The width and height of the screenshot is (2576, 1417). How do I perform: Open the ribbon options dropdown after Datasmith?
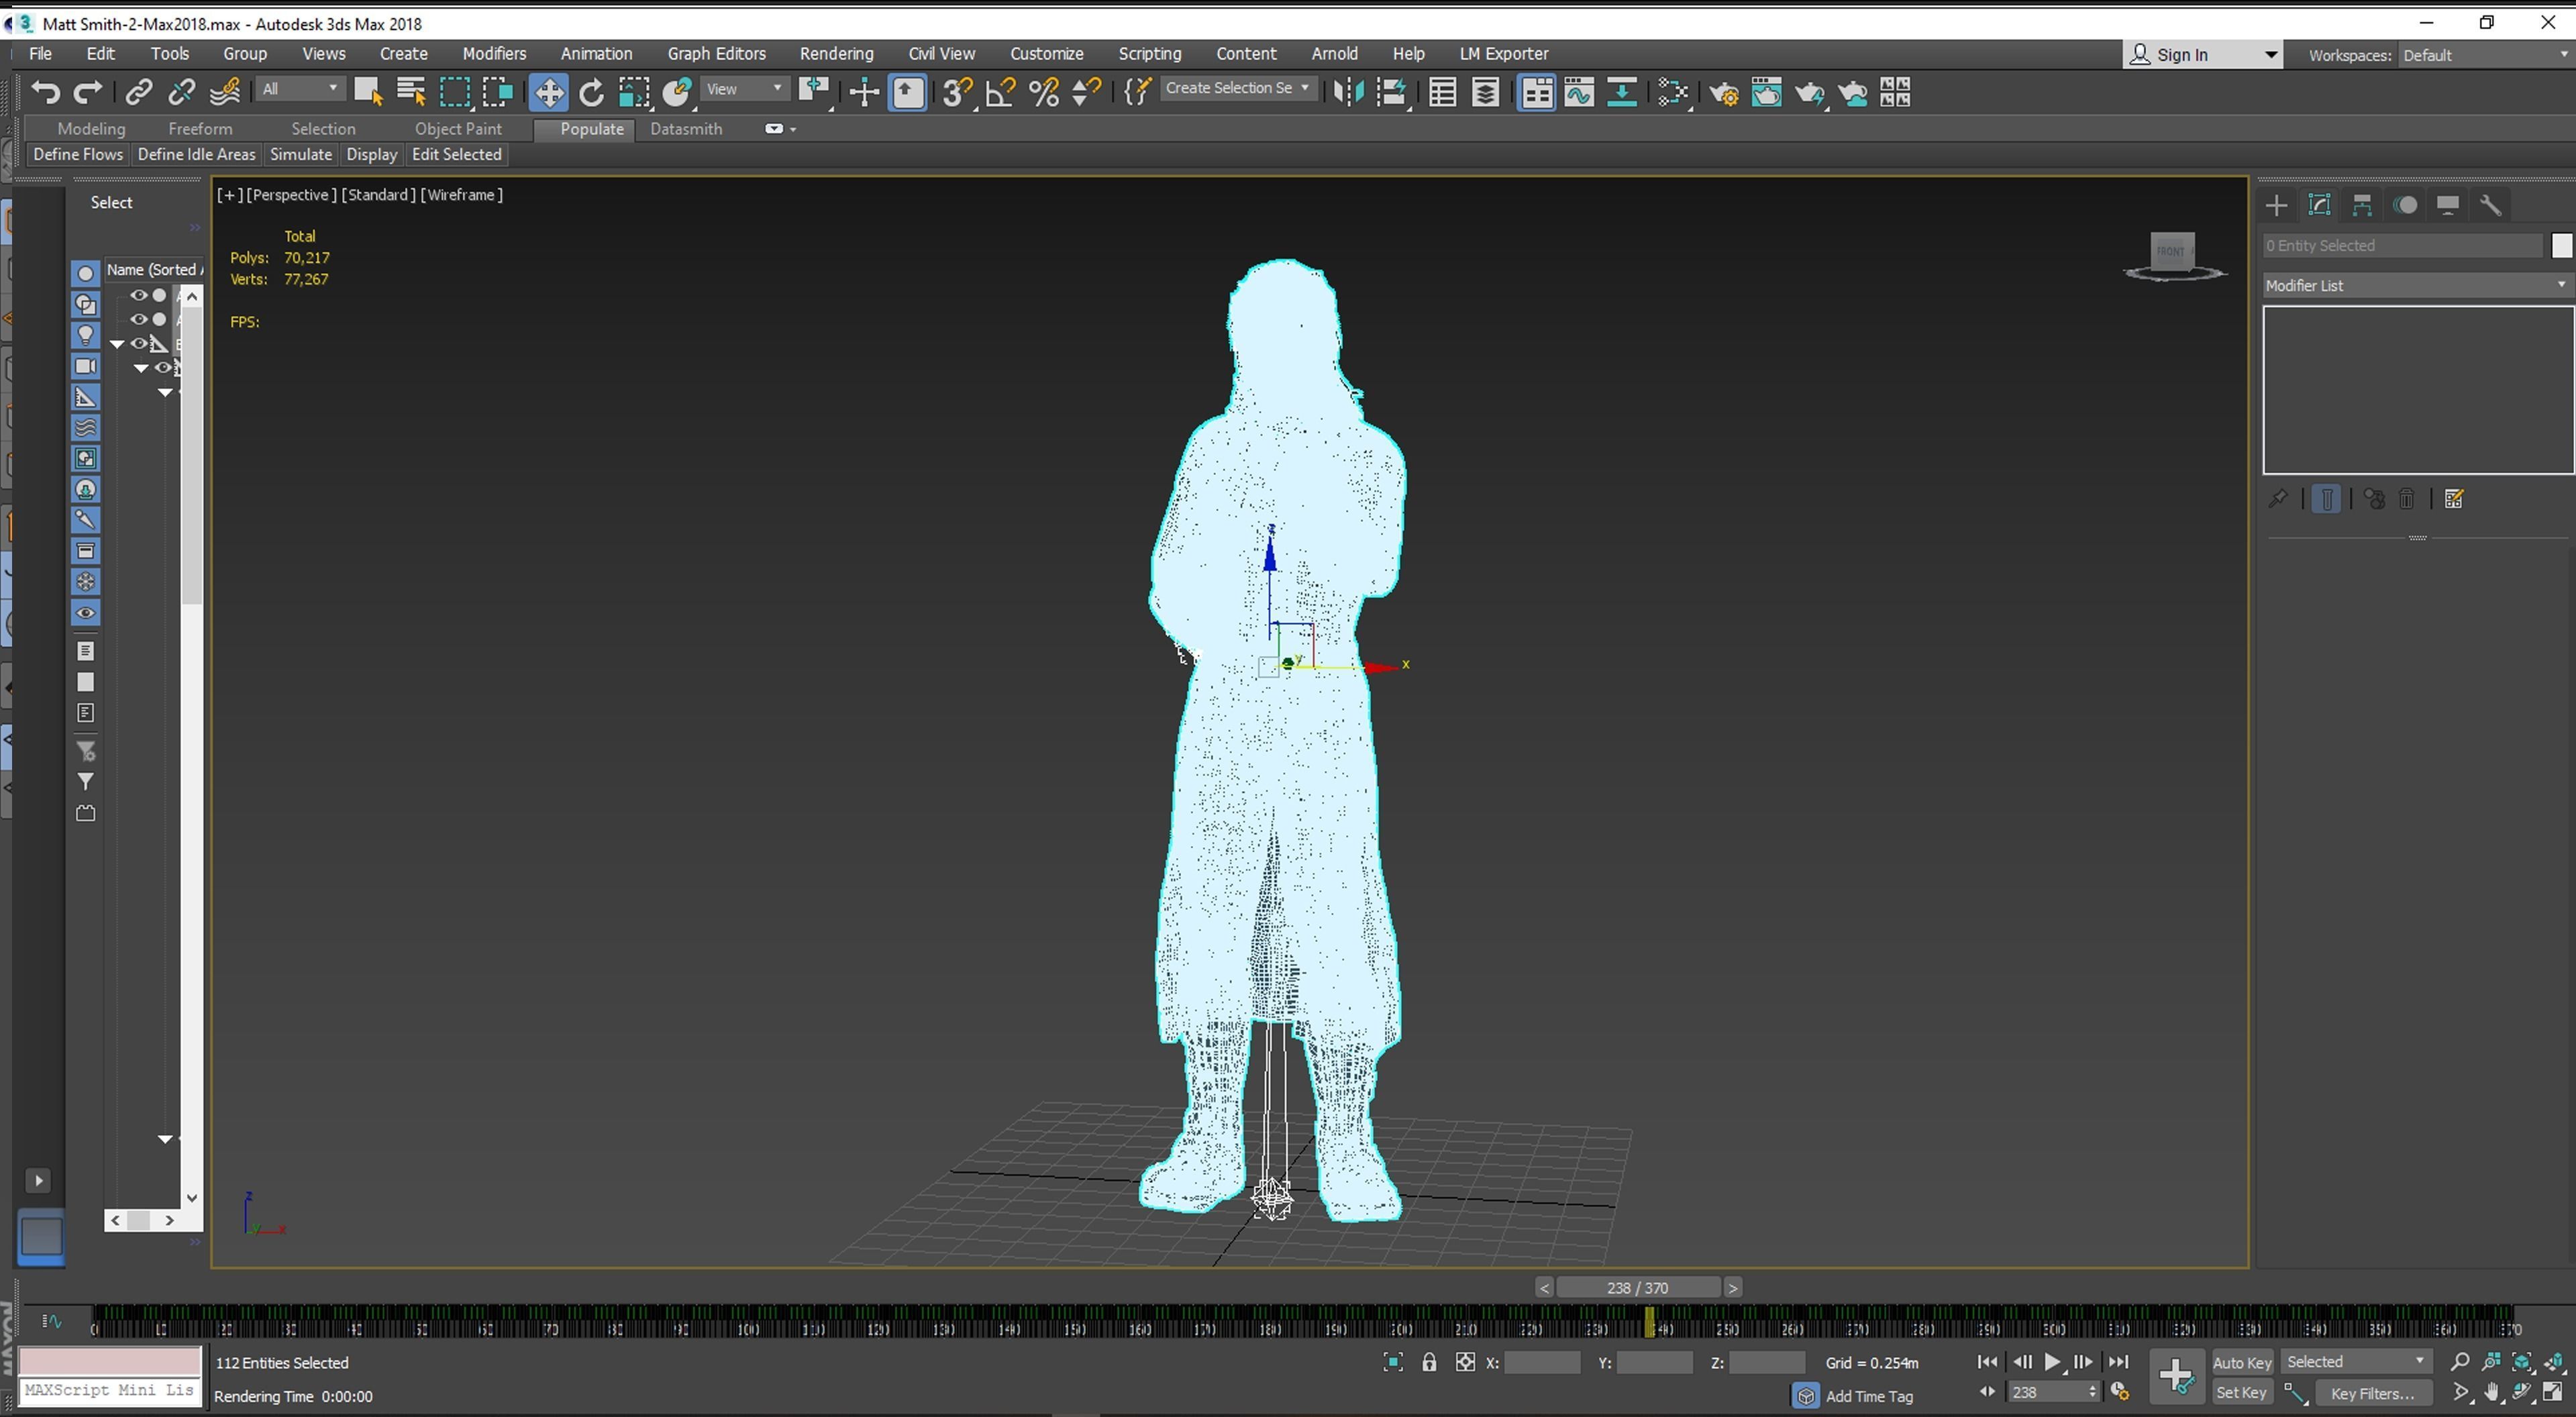[x=780, y=129]
